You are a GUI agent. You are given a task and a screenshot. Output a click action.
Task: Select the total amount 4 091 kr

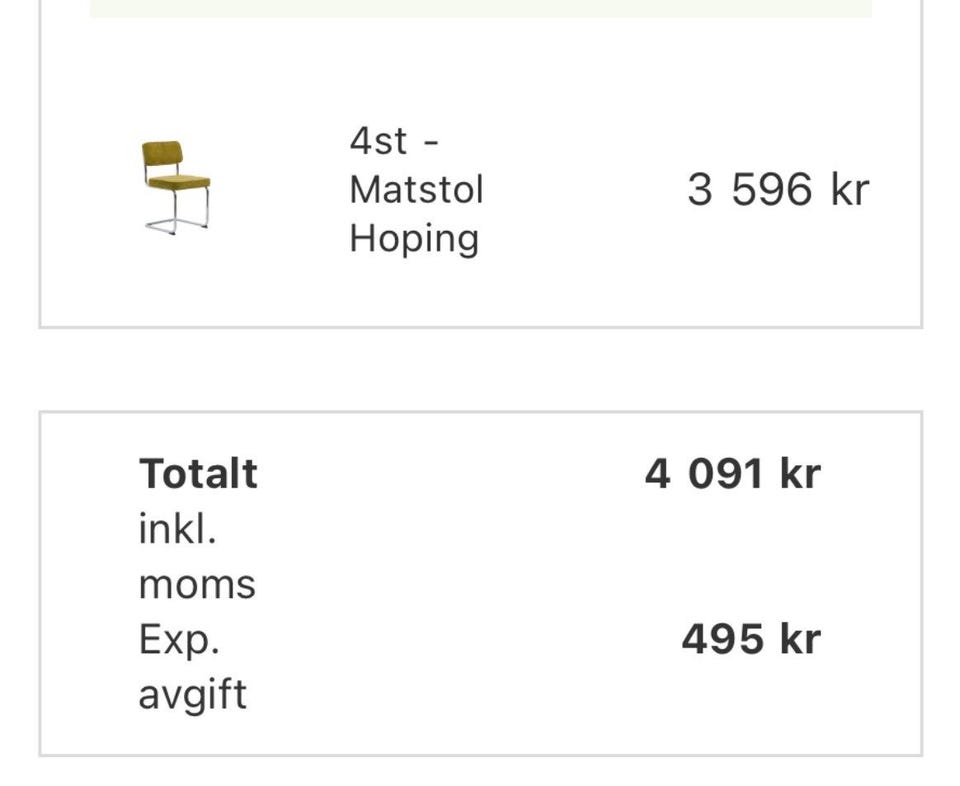[x=732, y=473]
